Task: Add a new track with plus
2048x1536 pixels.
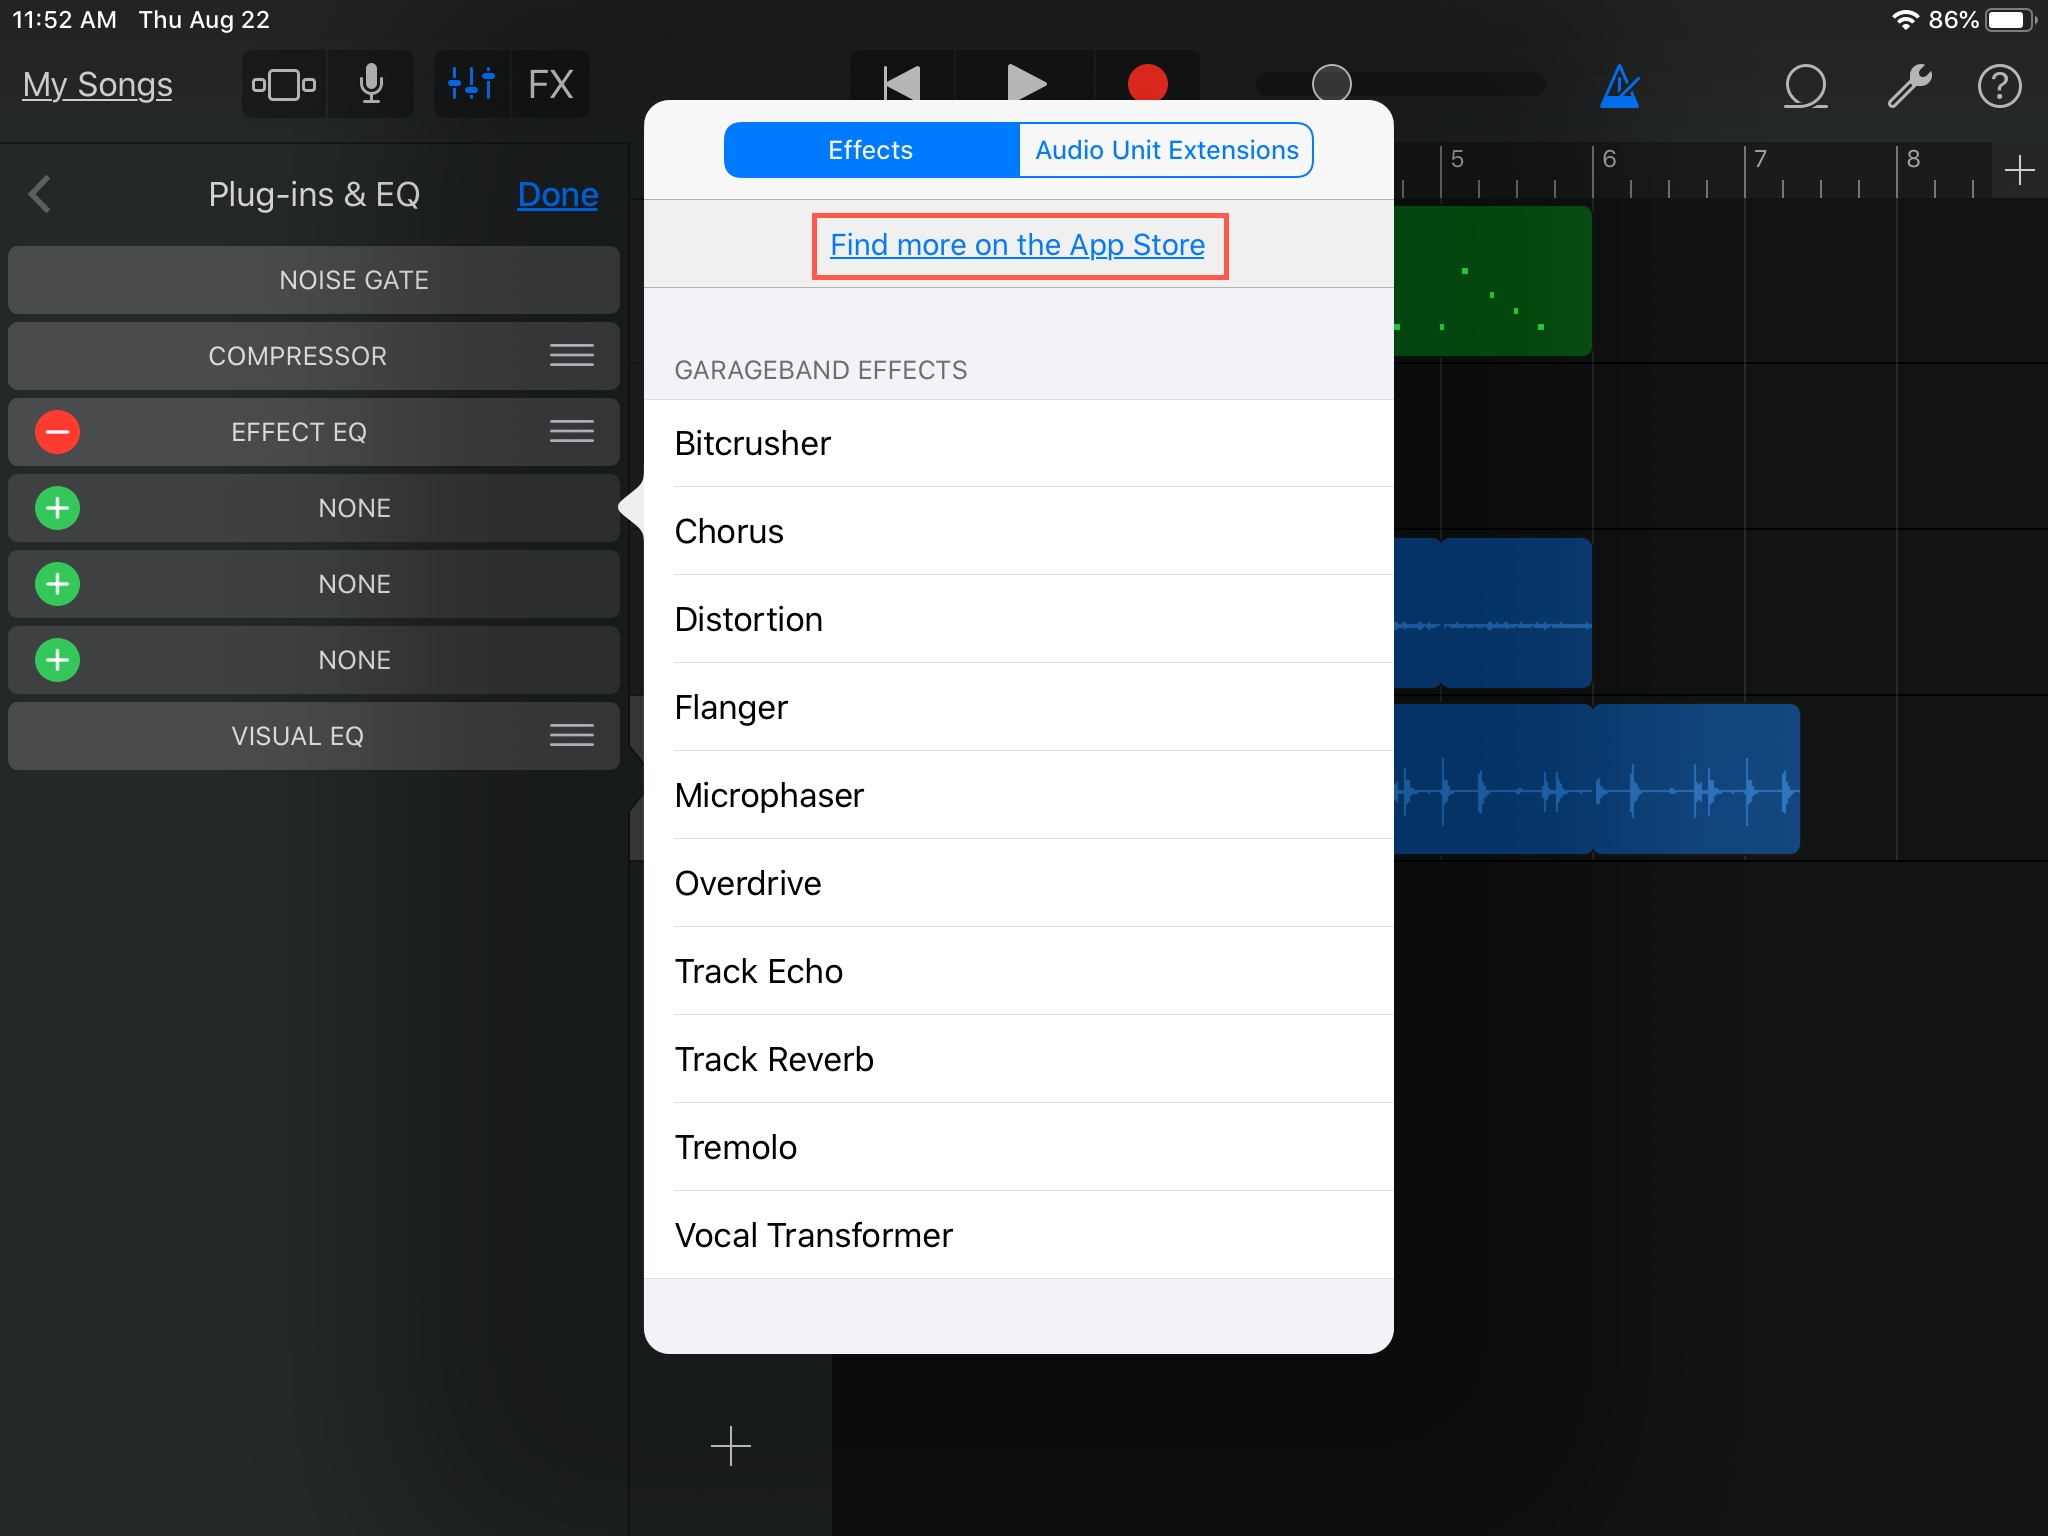Action: point(731,1446)
